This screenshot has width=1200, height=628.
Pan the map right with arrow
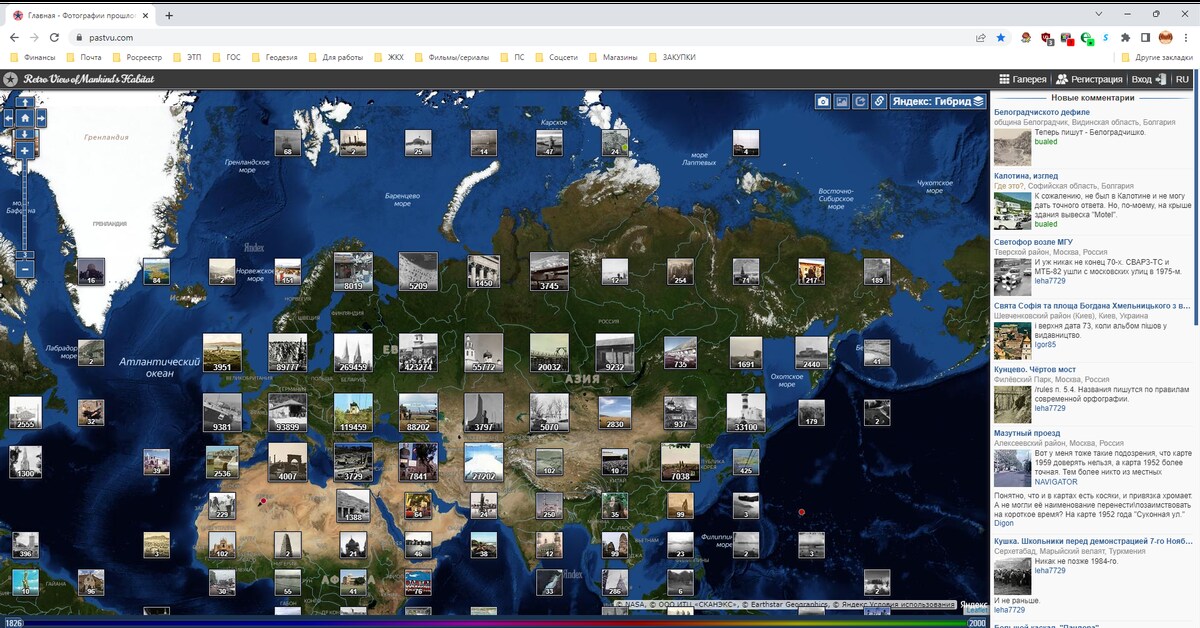[41, 117]
